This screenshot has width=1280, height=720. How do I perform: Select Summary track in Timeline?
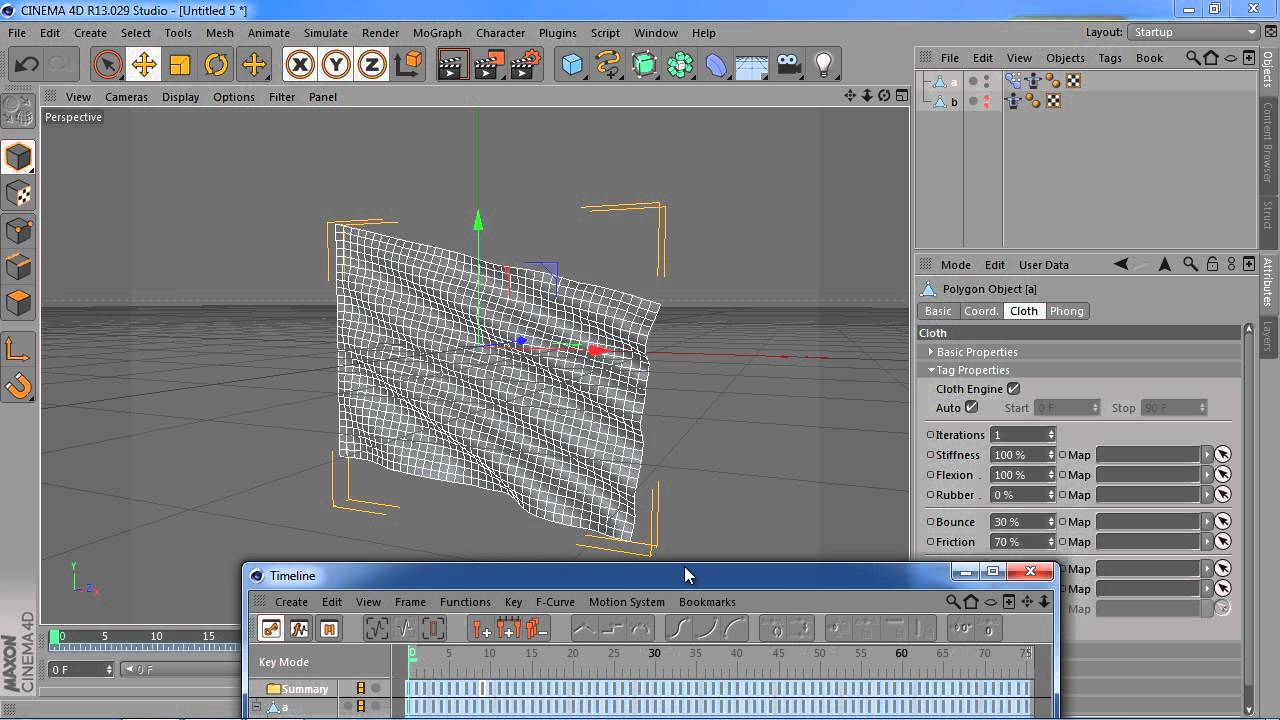tap(304, 689)
